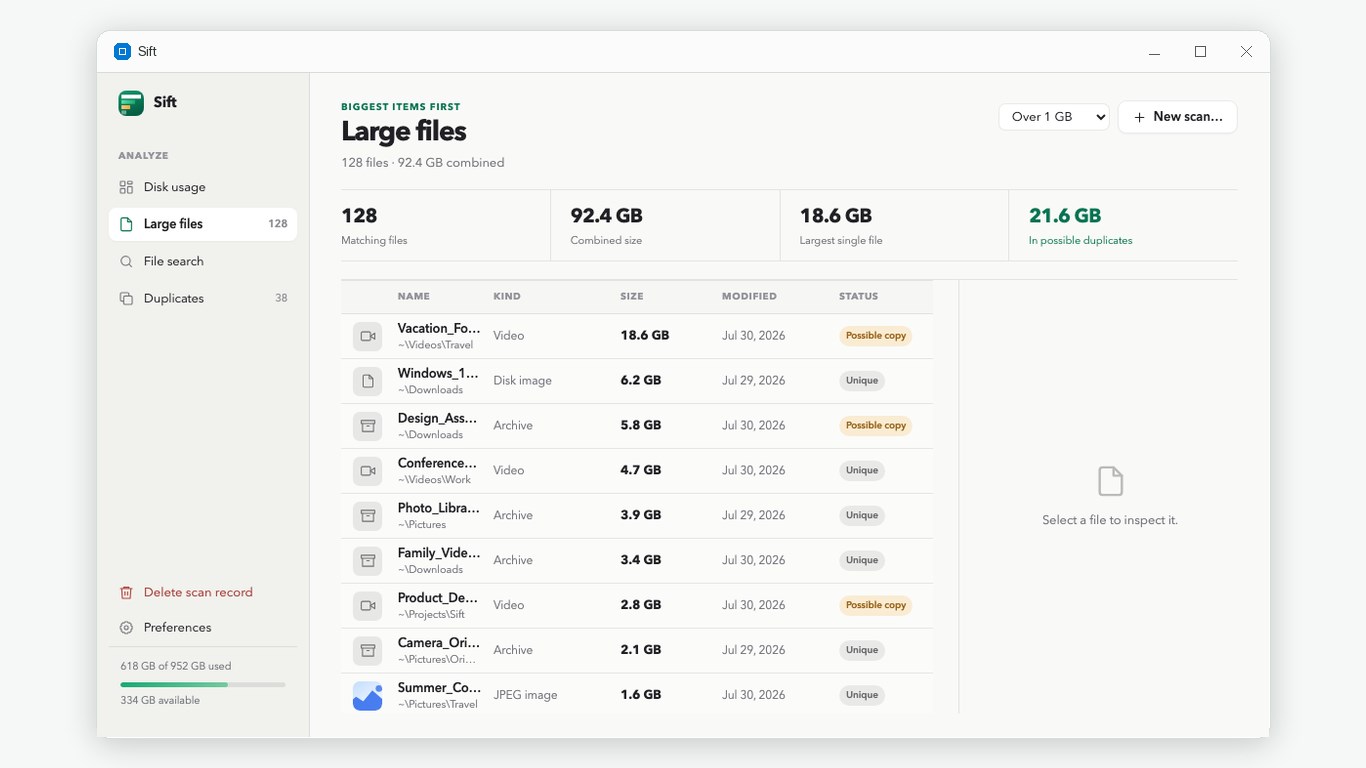Open the Duplicates section
Image resolution: width=1366 pixels, height=768 pixels.
(x=203, y=298)
